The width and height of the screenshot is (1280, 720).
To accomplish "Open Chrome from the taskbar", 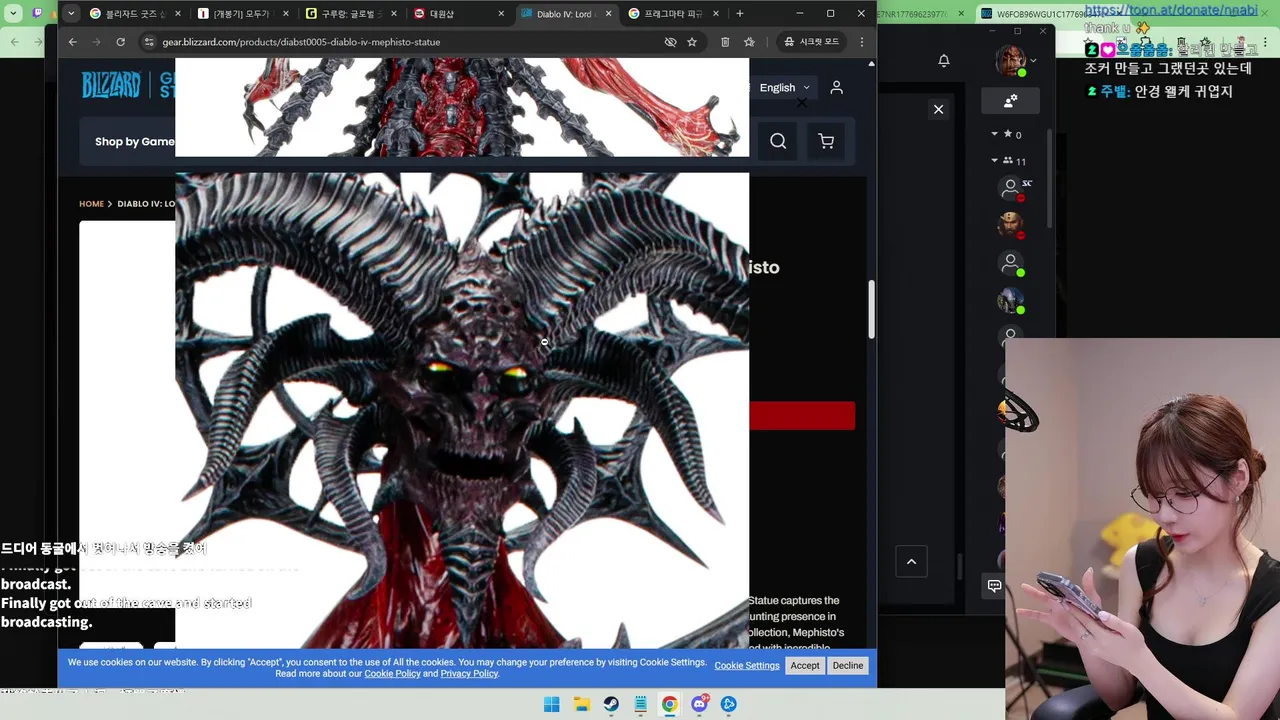I will [670, 704].
